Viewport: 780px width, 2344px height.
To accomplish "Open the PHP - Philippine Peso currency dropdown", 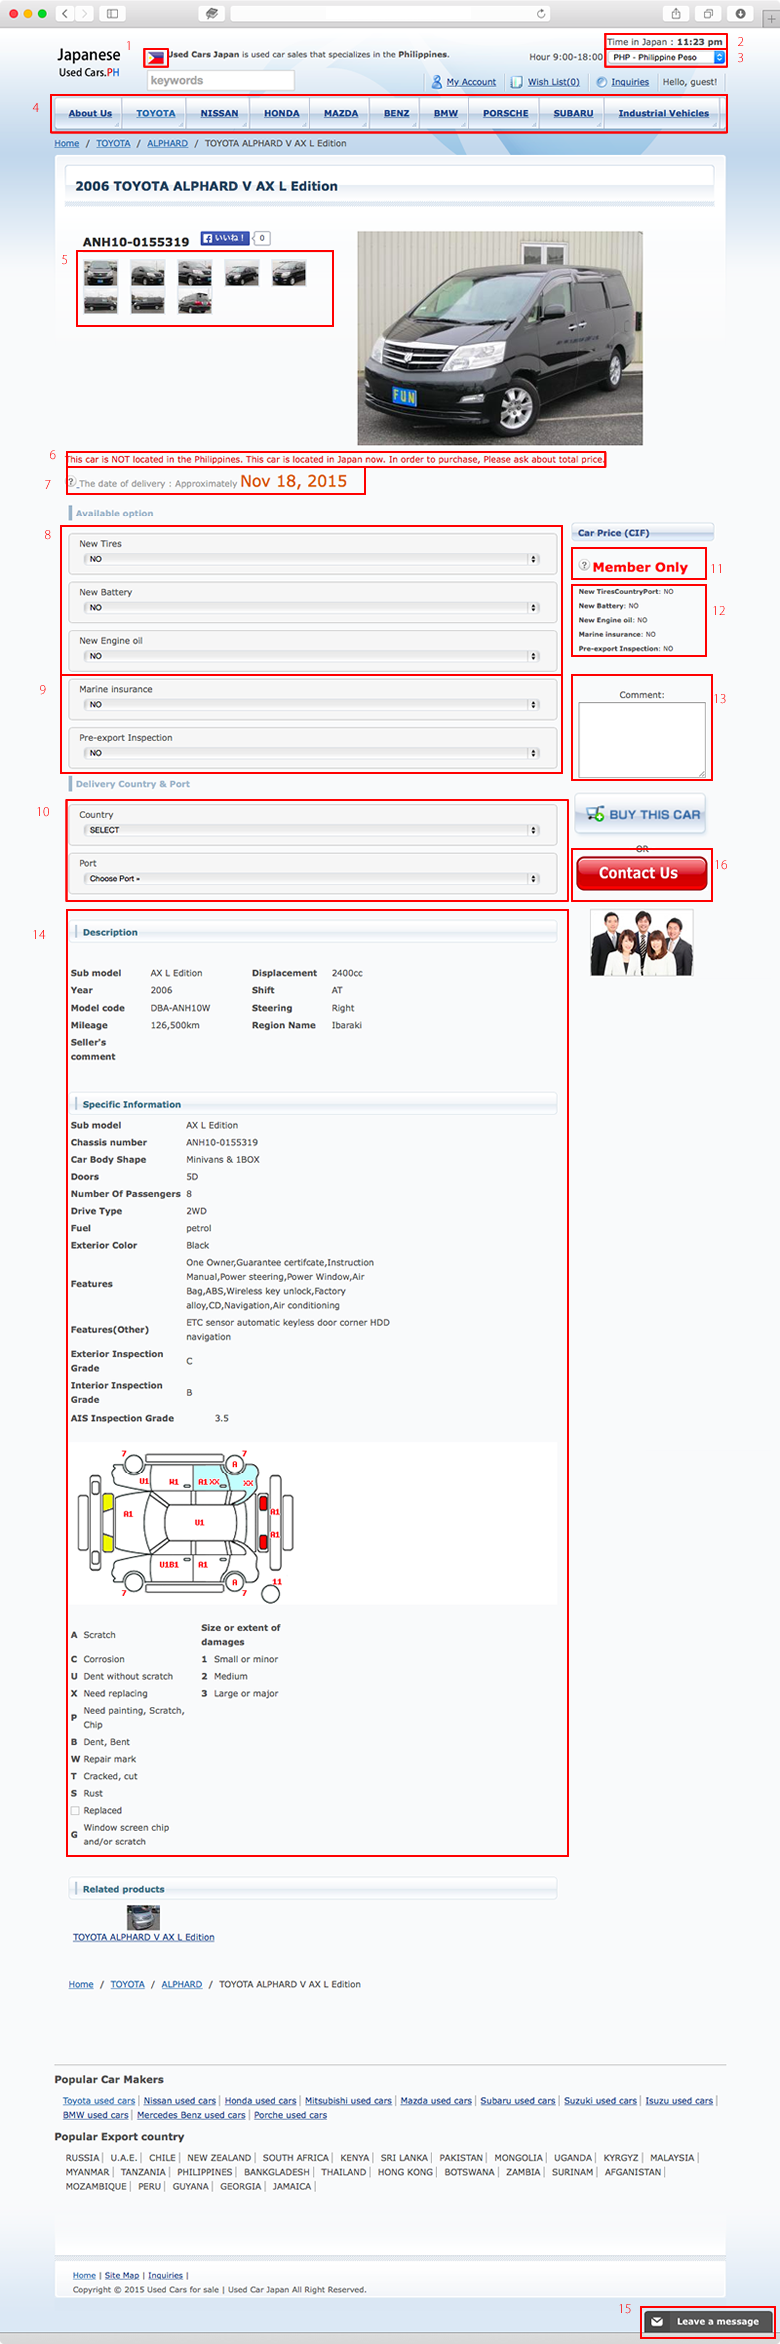I will (x=667, y=58).
